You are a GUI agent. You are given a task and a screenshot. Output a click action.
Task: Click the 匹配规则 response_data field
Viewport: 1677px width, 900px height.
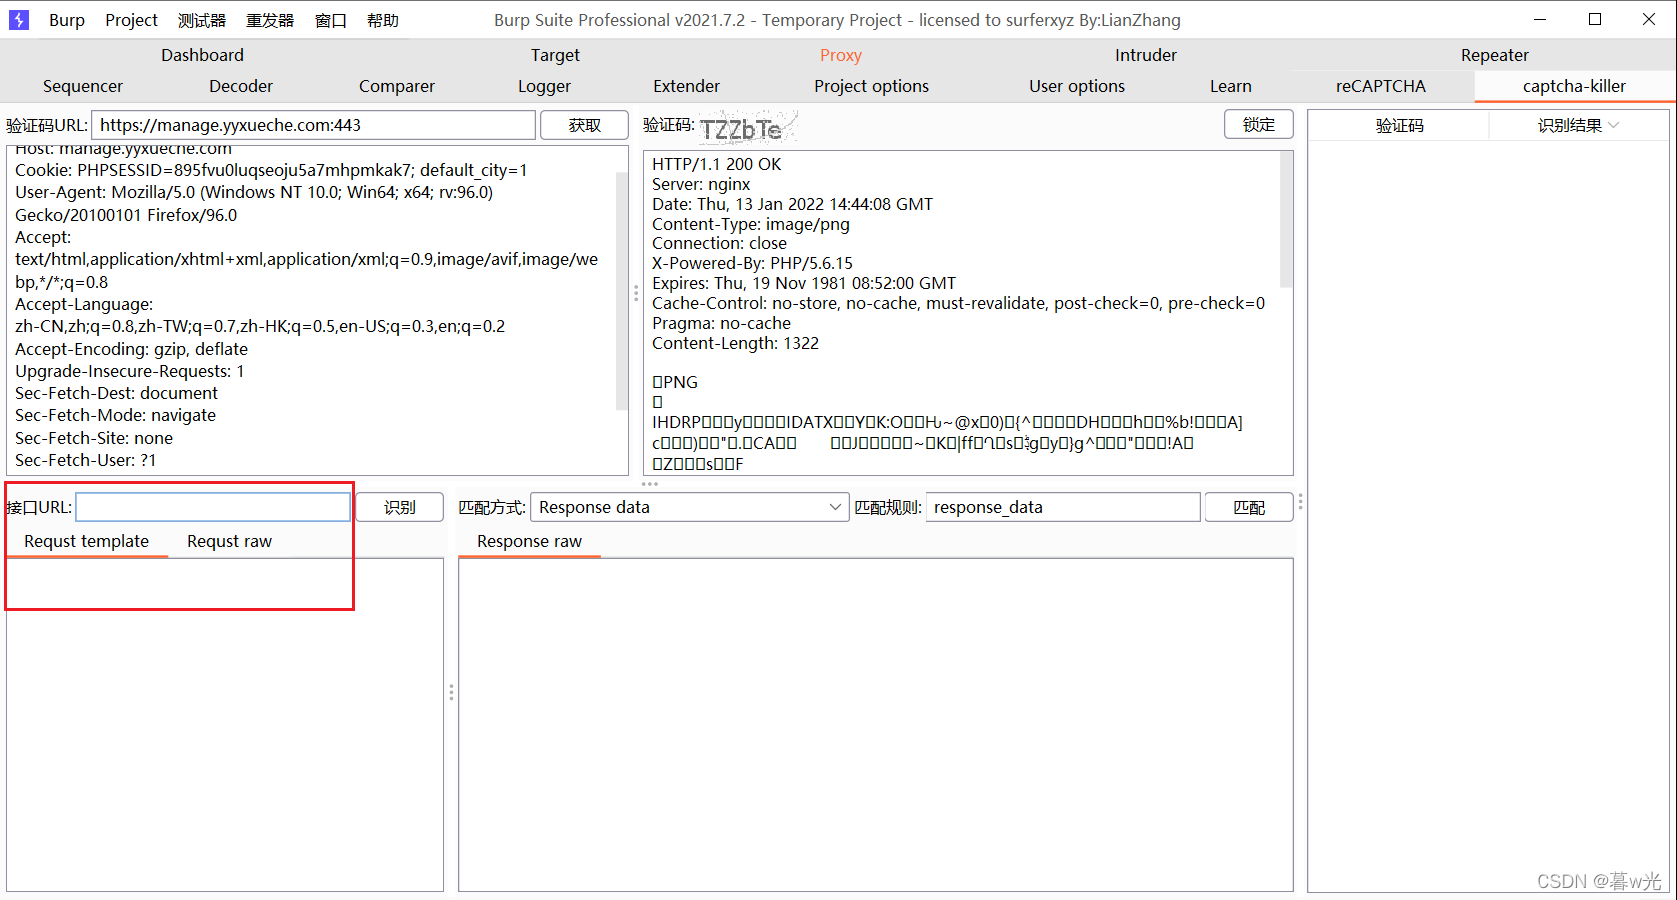click(1063, 507)
